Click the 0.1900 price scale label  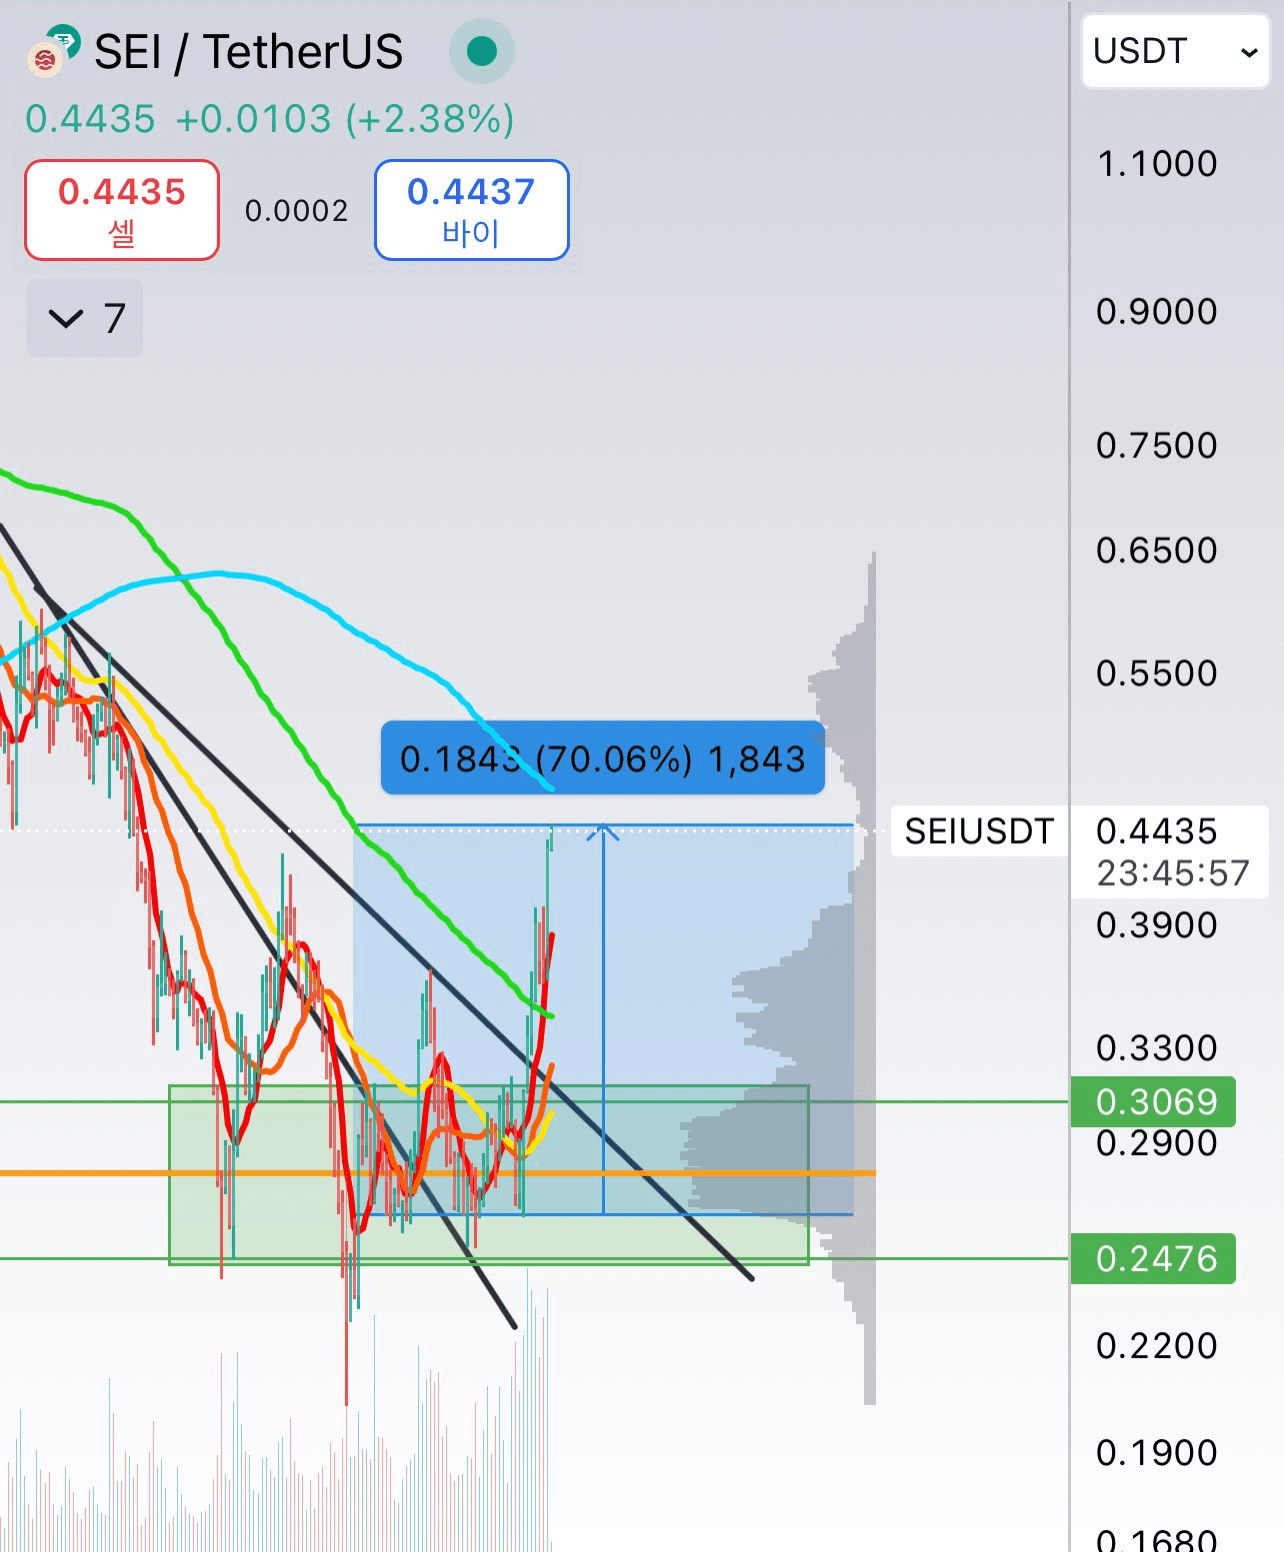pos(1157,1453)
